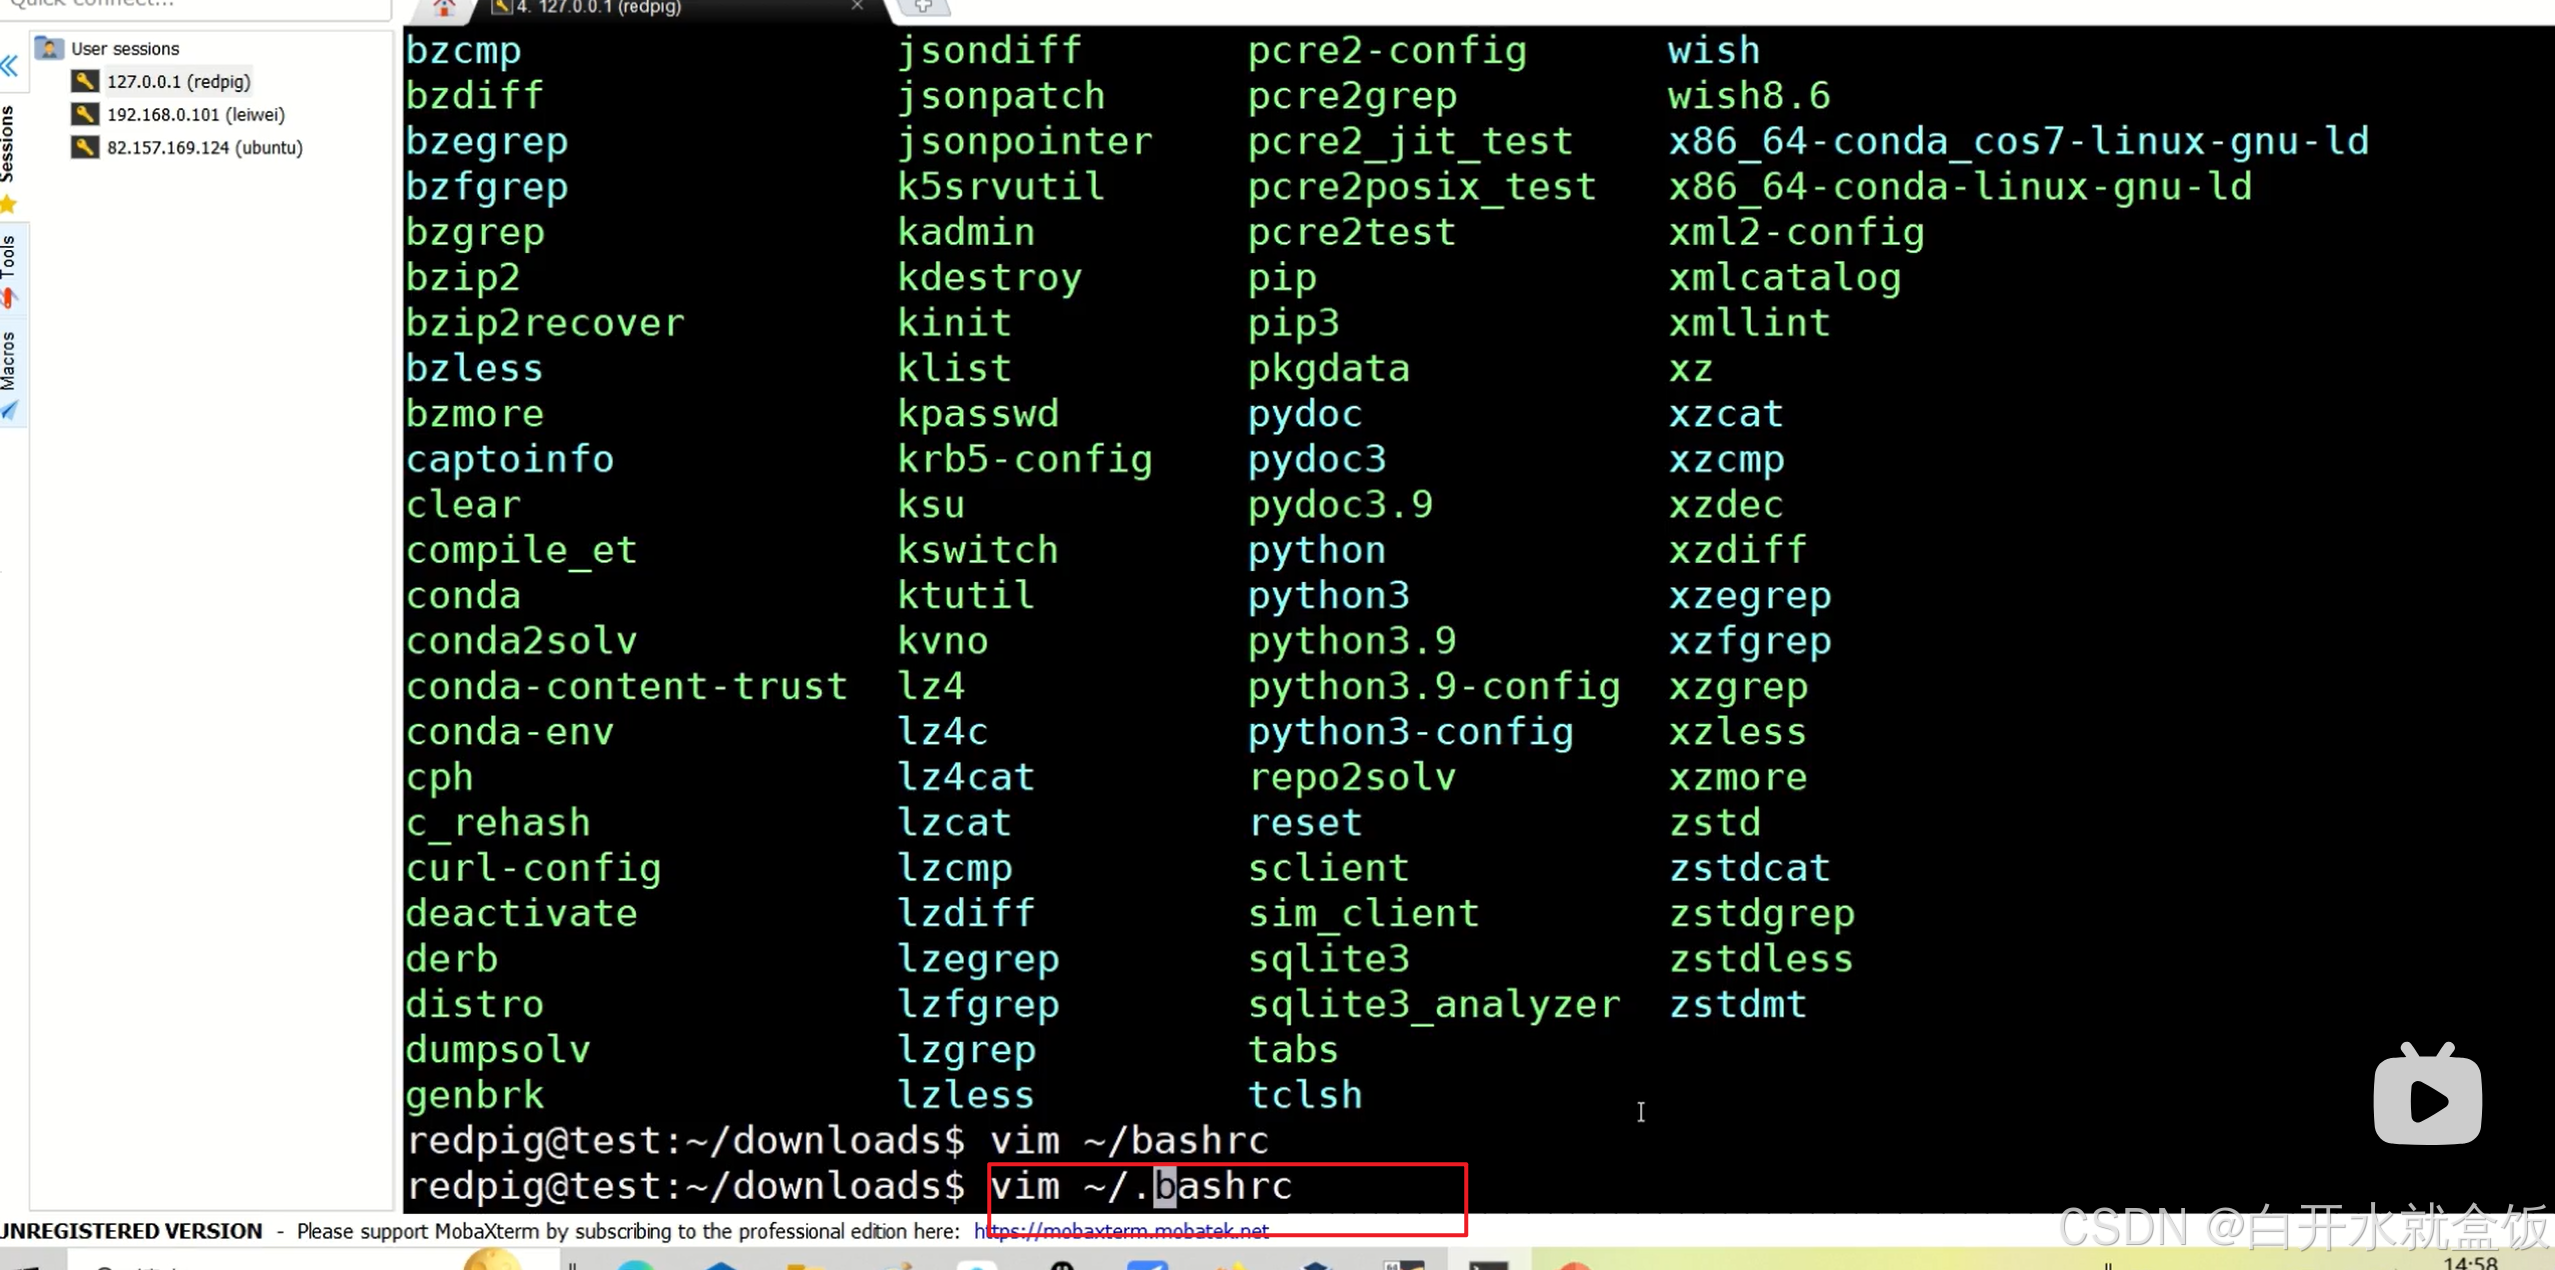The image size is (2555, 1270).
Task: Open the home tab icon
Action: click(x=444, y=8)
